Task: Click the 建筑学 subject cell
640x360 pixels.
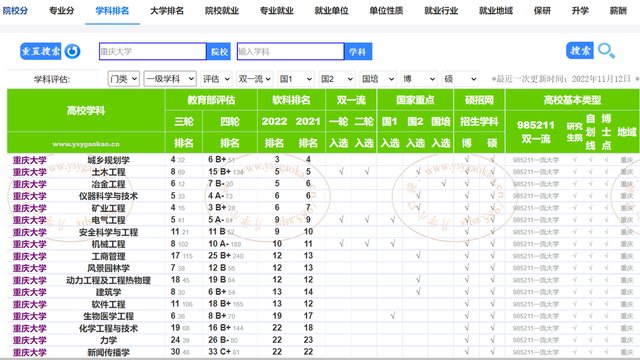Action: click(x=108, y=292)
